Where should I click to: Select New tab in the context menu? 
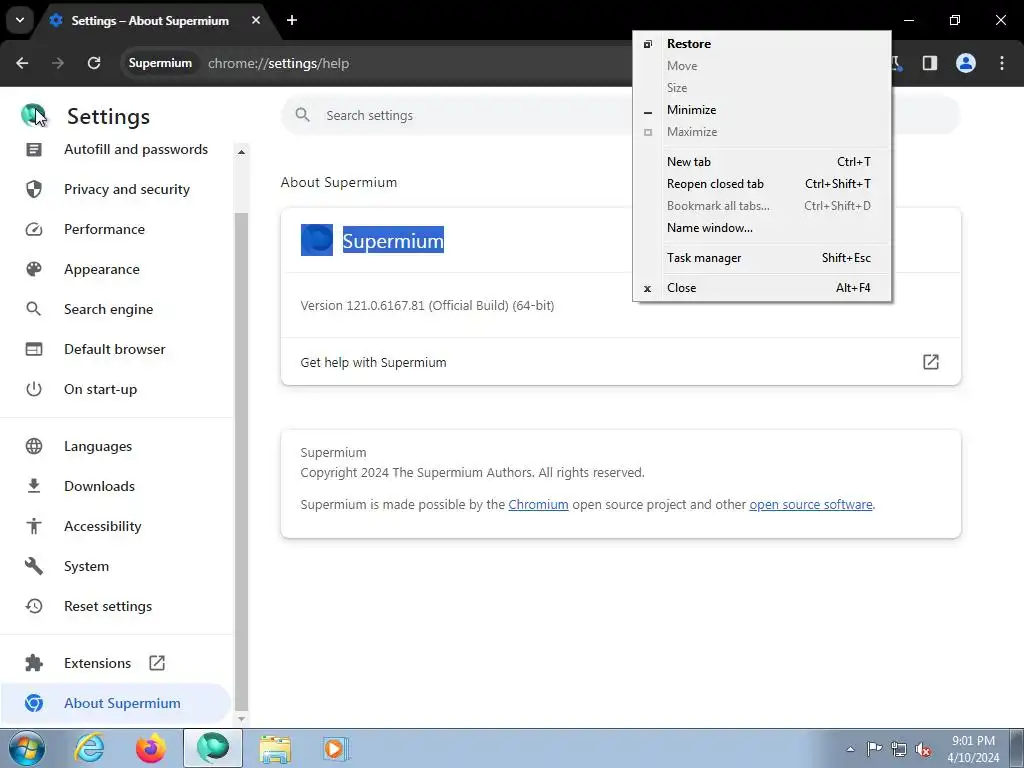coord(762,162)
